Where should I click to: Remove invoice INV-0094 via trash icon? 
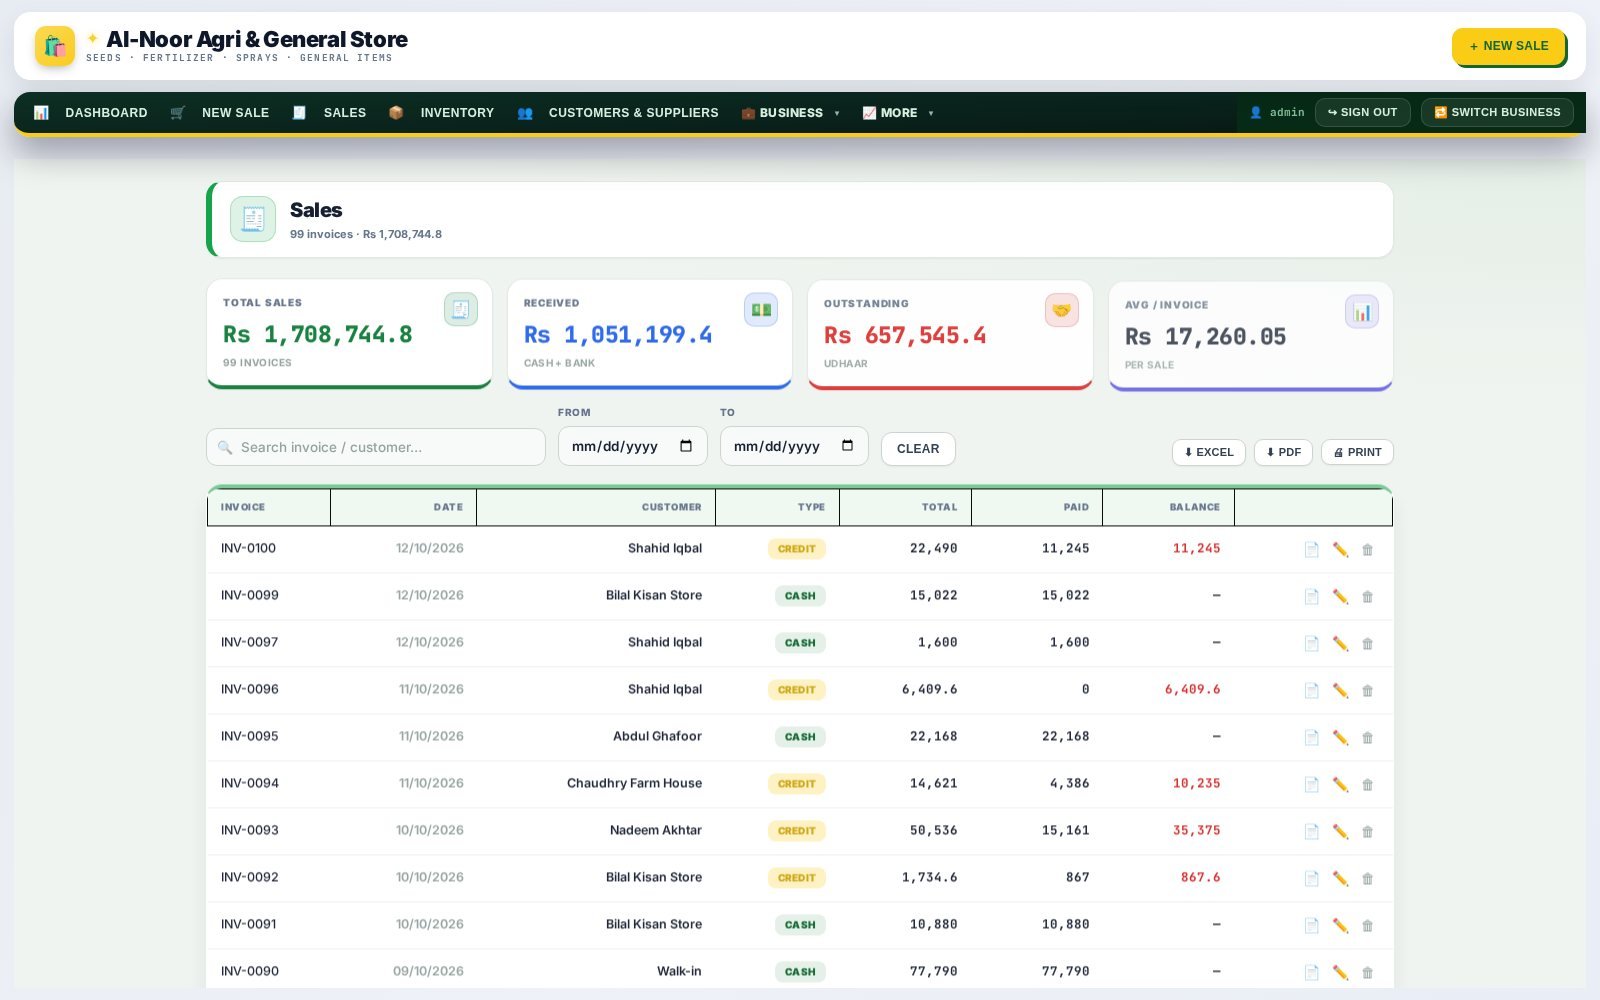1367,784
